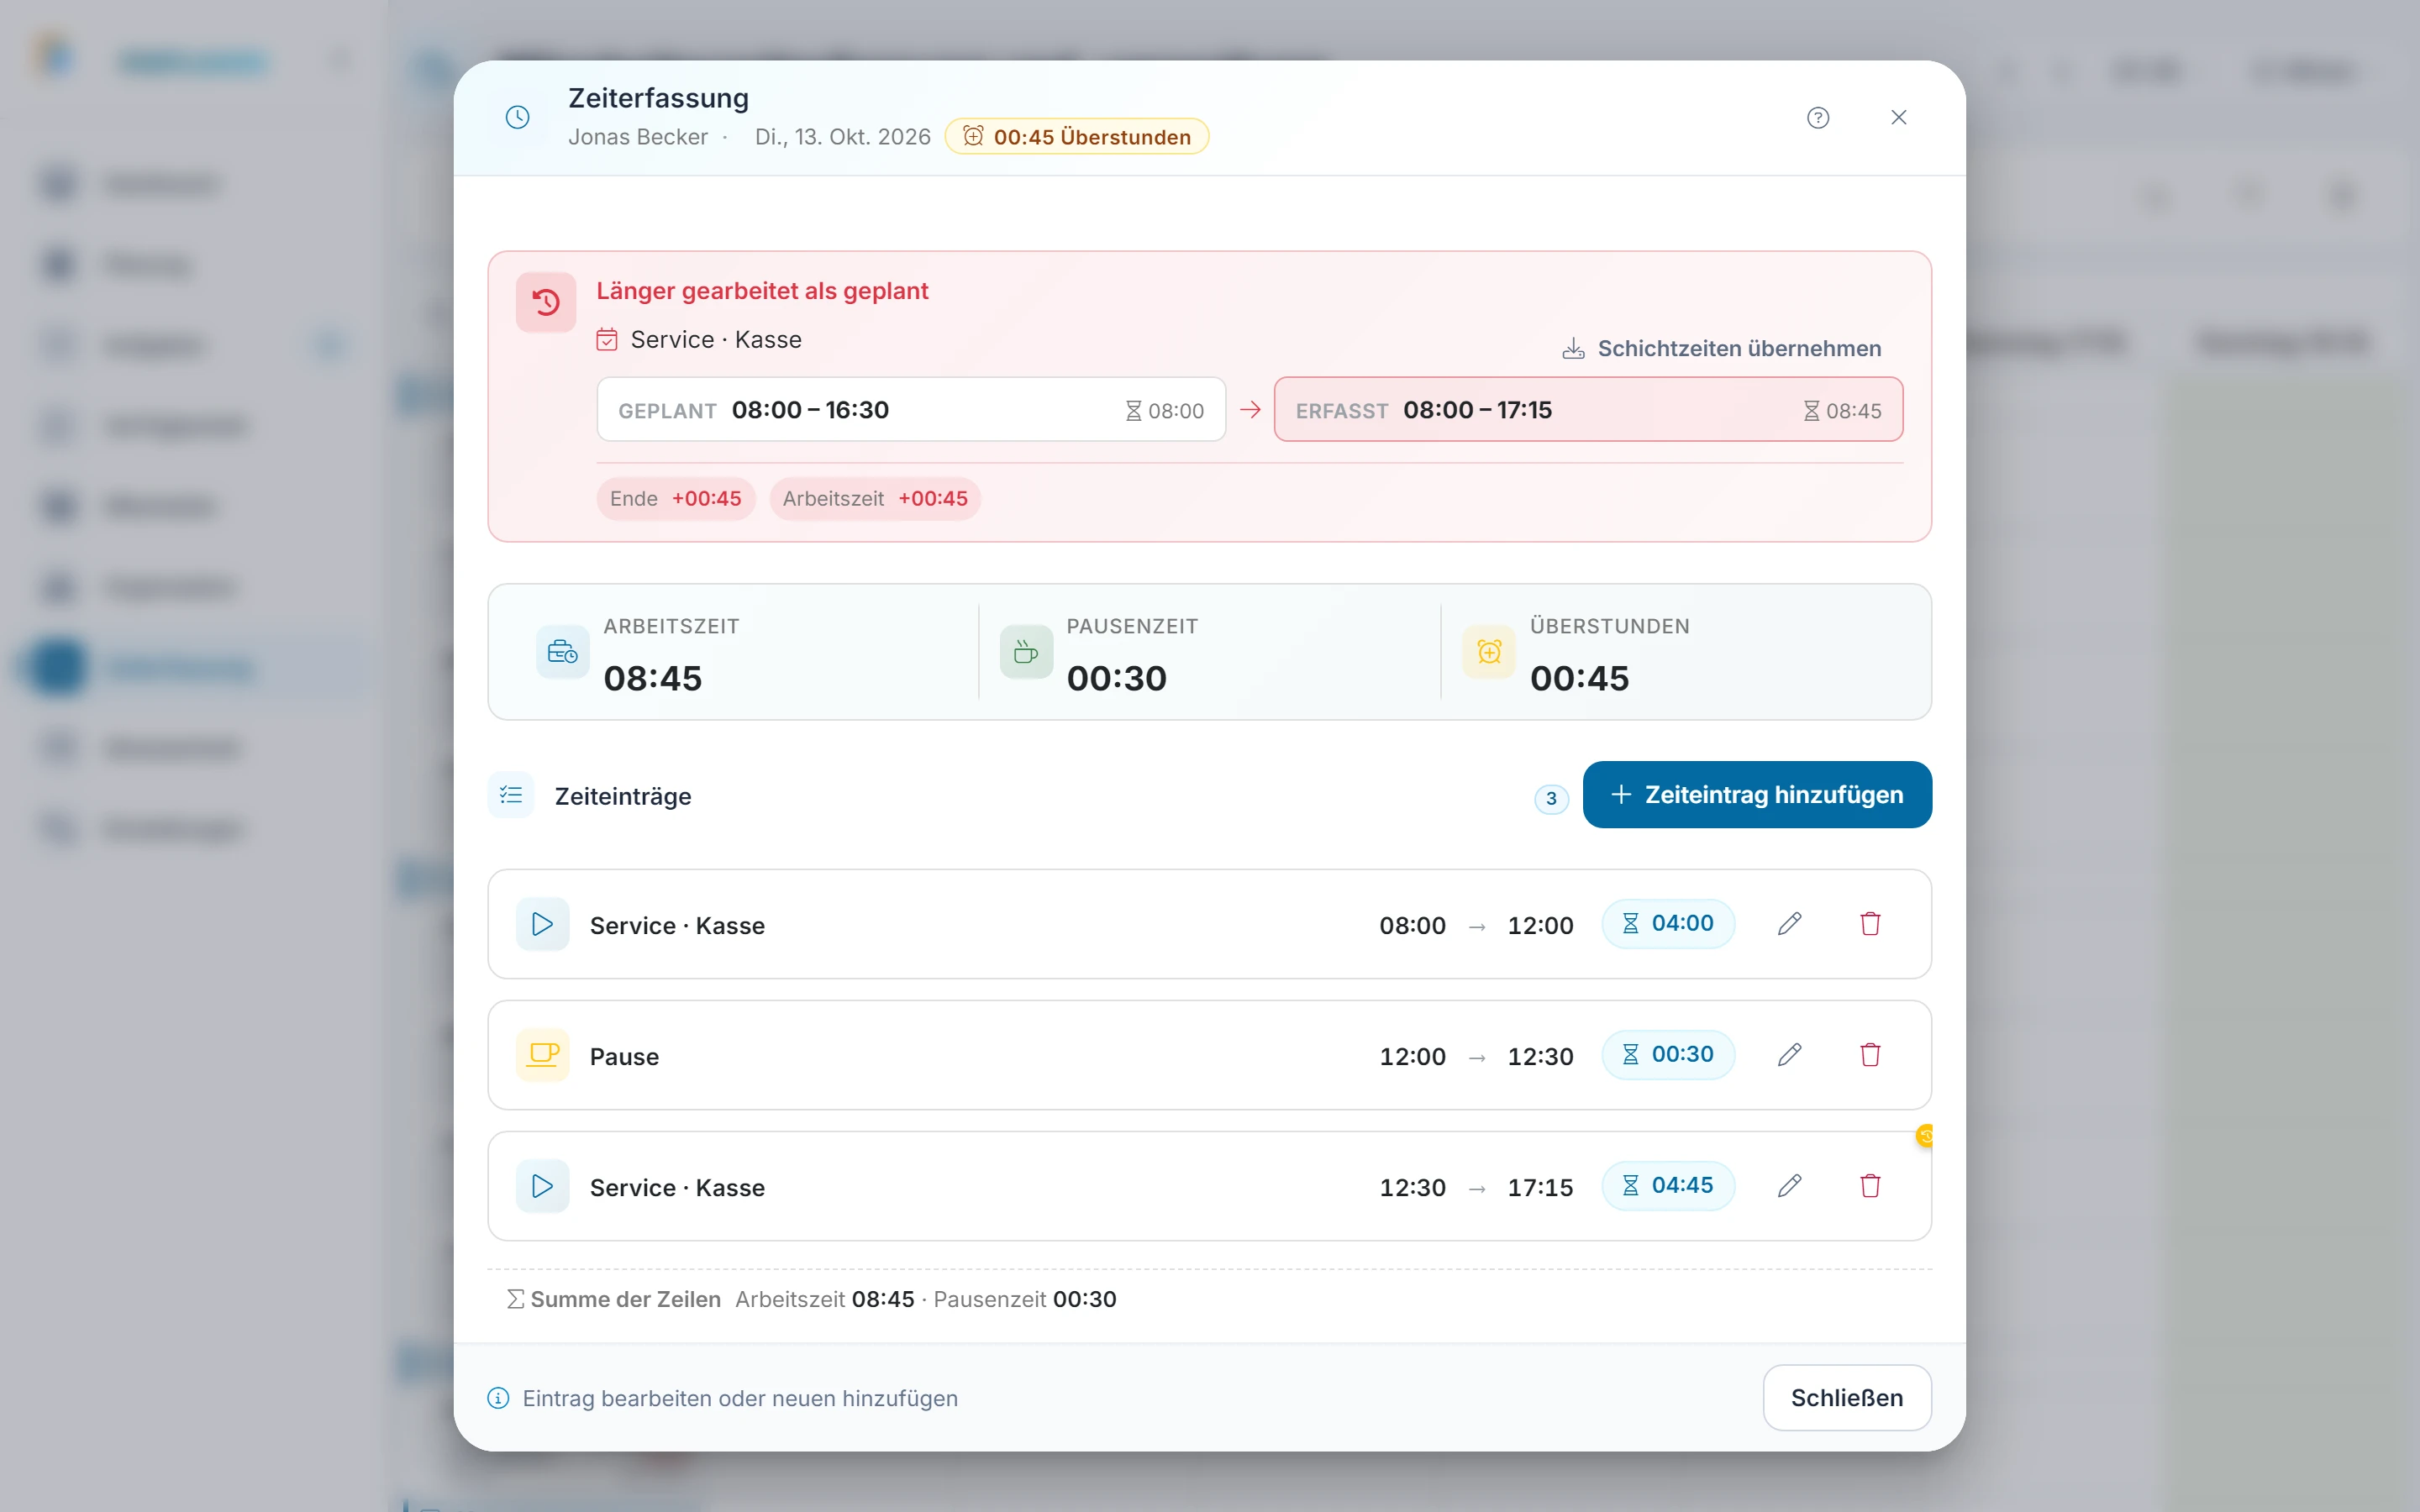Click the Überstunden alarm clock icon

(1489, 652)
